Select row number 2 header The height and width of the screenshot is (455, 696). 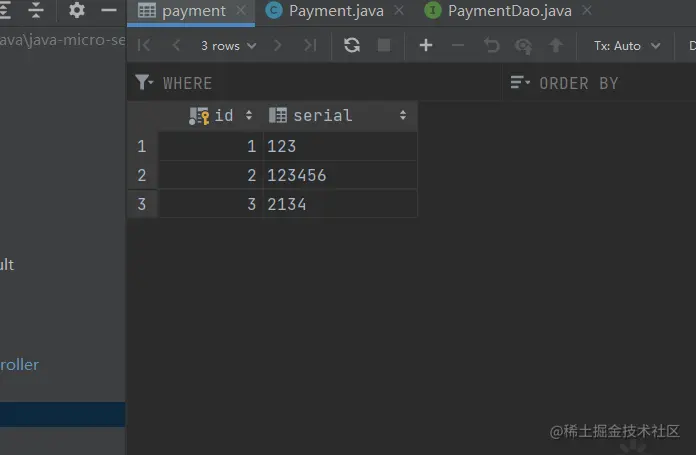[142, 175]
